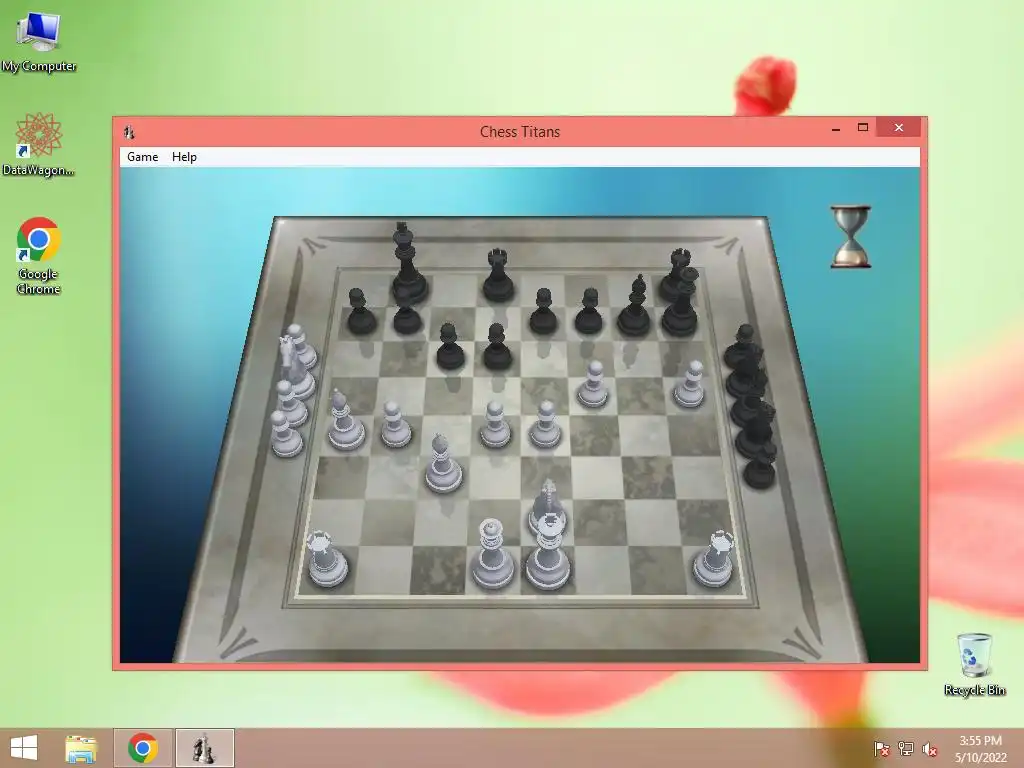Click the Chess Titans title bar icon
The width and height of the screenshot is (1024, 768).
[129, 132]
